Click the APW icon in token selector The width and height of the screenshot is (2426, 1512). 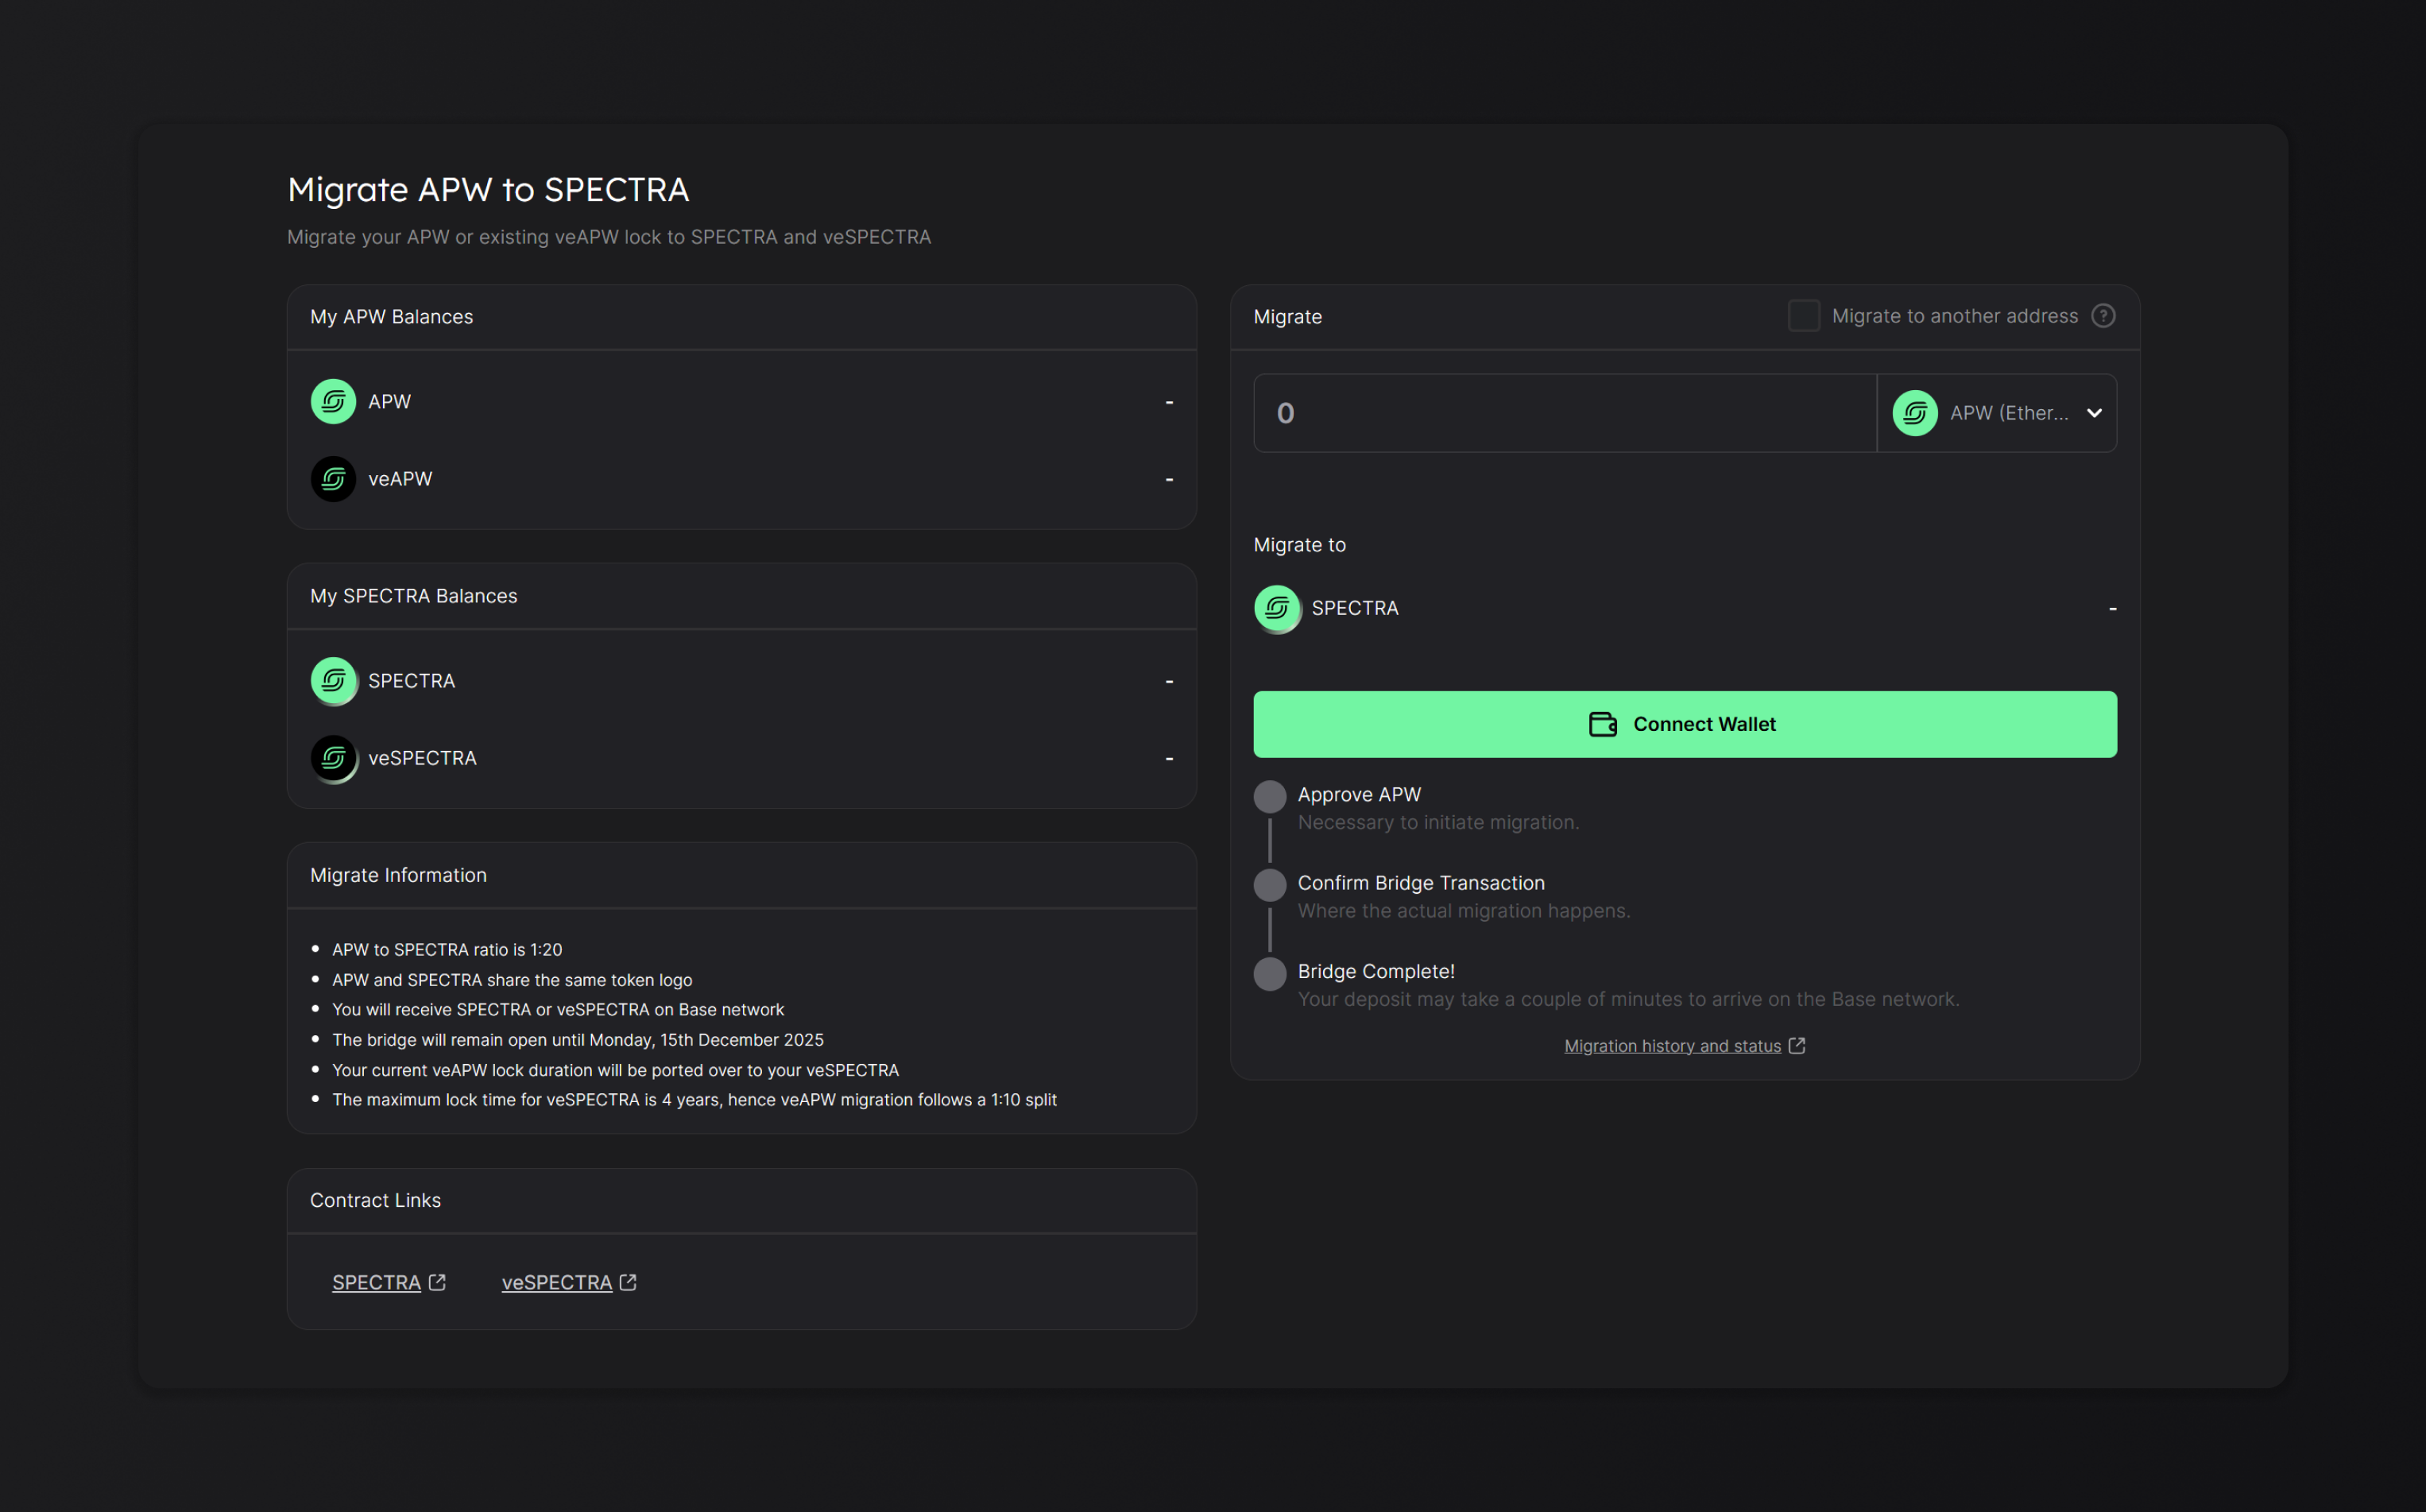point(1915,413)
